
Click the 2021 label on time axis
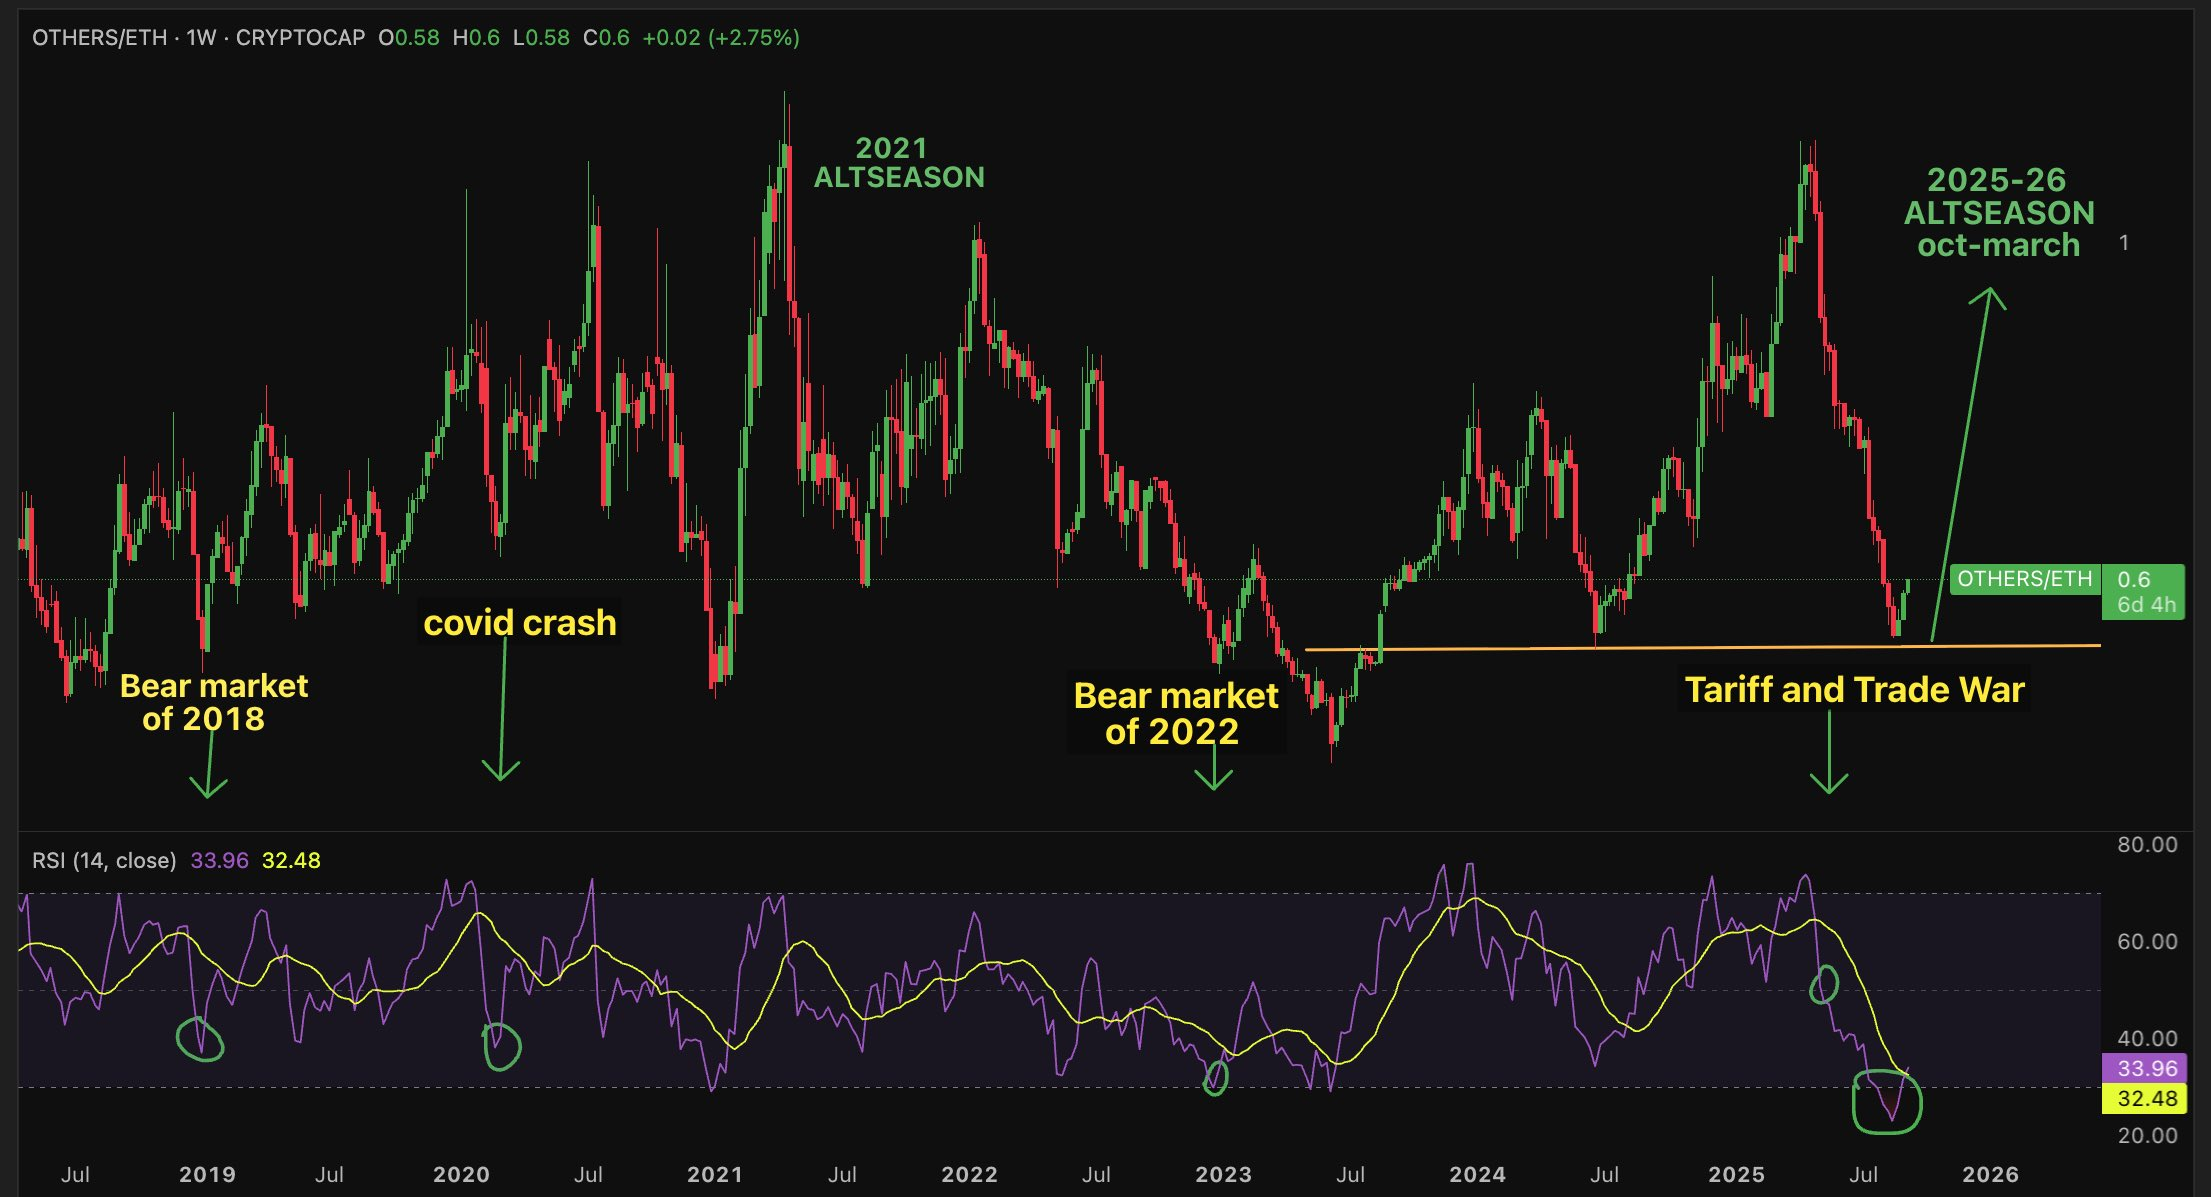click(715, 1175)
